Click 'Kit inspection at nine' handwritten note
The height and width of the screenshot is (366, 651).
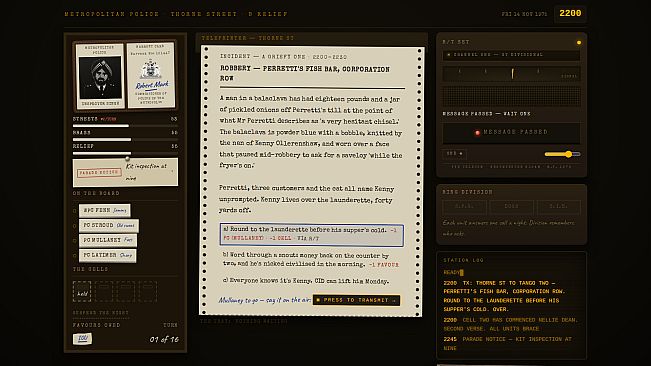pyautogui.click(x=148, y=172)
